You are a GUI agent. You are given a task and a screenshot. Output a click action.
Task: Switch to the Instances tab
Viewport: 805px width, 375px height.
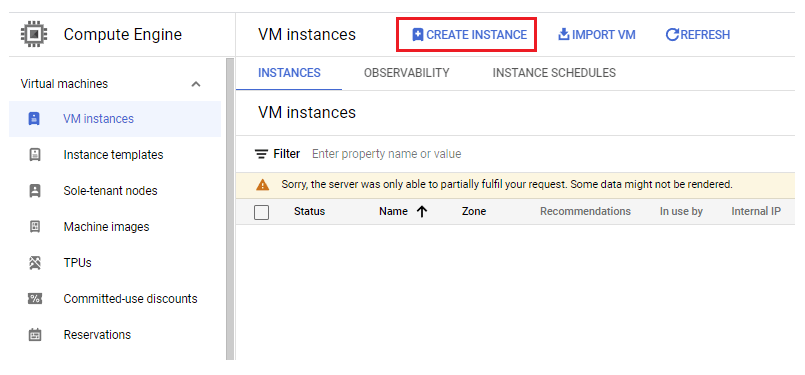click(x=289, y=73)
